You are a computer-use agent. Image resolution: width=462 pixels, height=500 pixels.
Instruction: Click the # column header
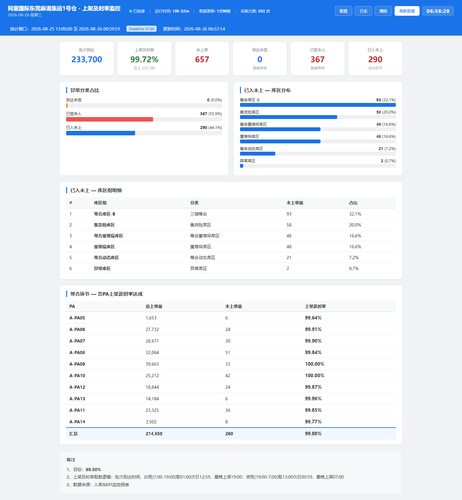(x=71, y=203)
